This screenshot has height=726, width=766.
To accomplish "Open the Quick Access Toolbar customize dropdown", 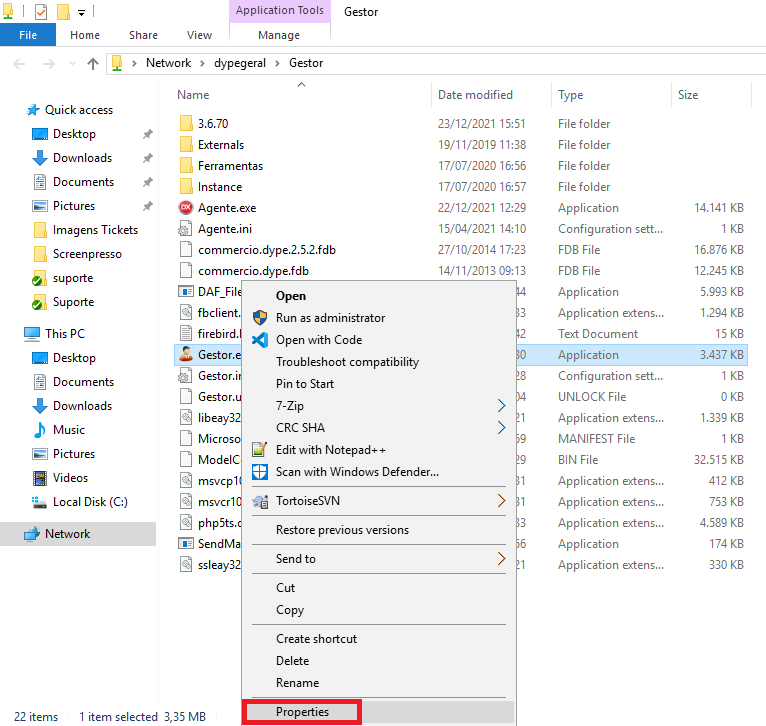I will pos(81,12).
